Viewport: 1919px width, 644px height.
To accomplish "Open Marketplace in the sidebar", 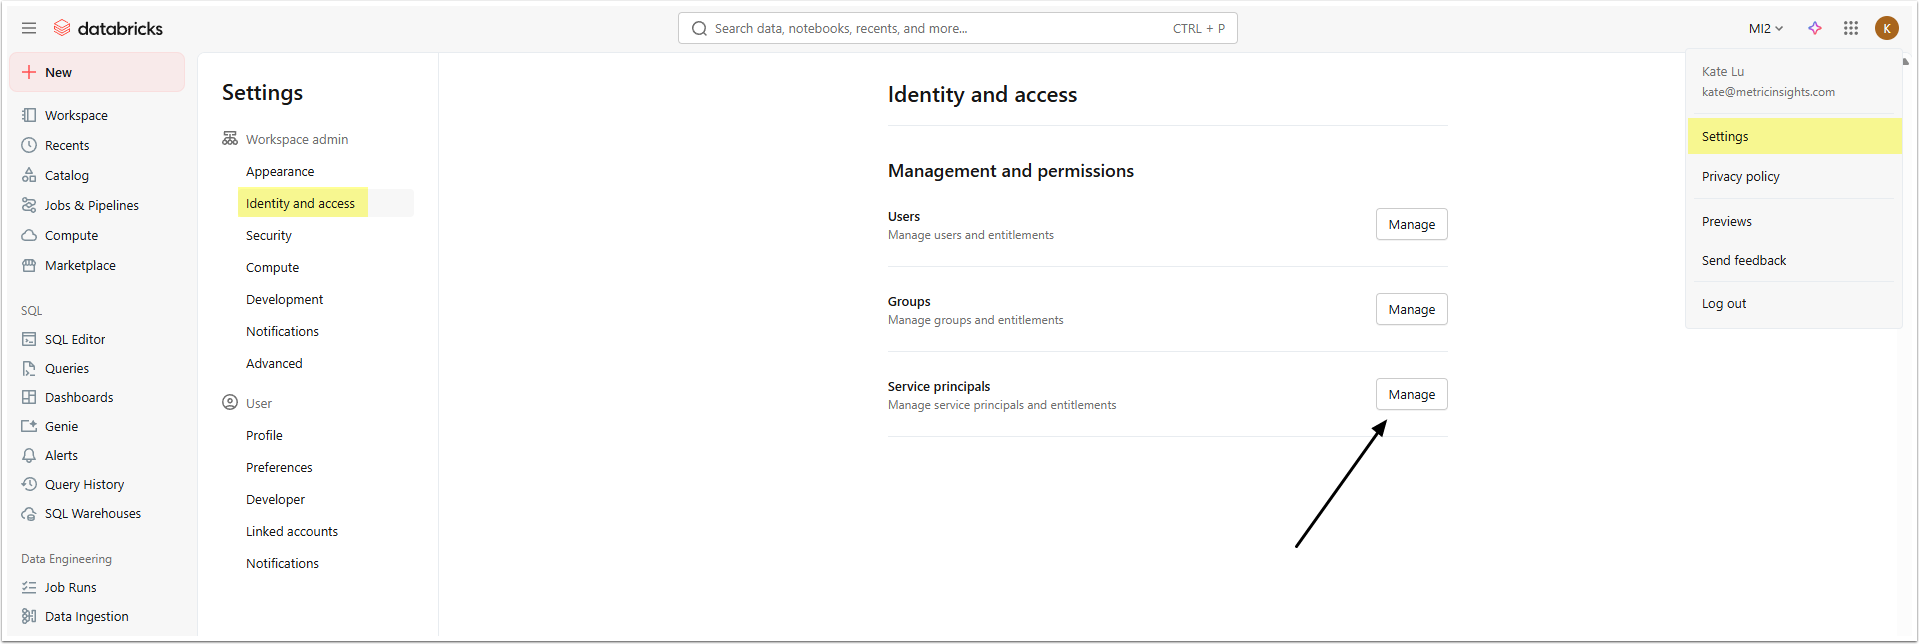I will pyautogui.click(x=80, y=265).
